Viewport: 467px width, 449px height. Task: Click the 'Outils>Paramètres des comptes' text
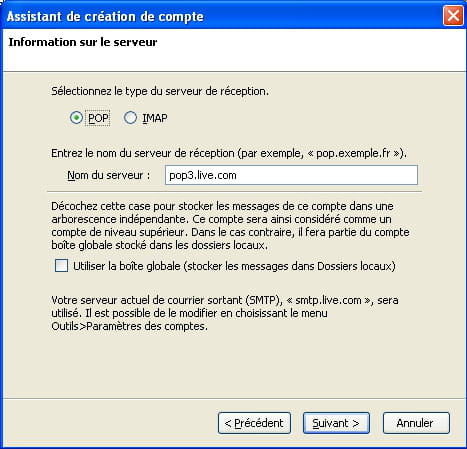129,326
